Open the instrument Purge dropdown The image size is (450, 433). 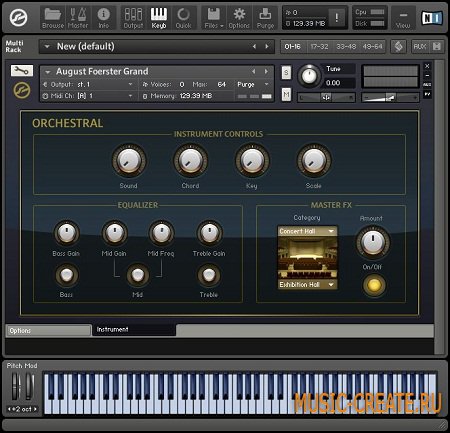coord(253,85)
